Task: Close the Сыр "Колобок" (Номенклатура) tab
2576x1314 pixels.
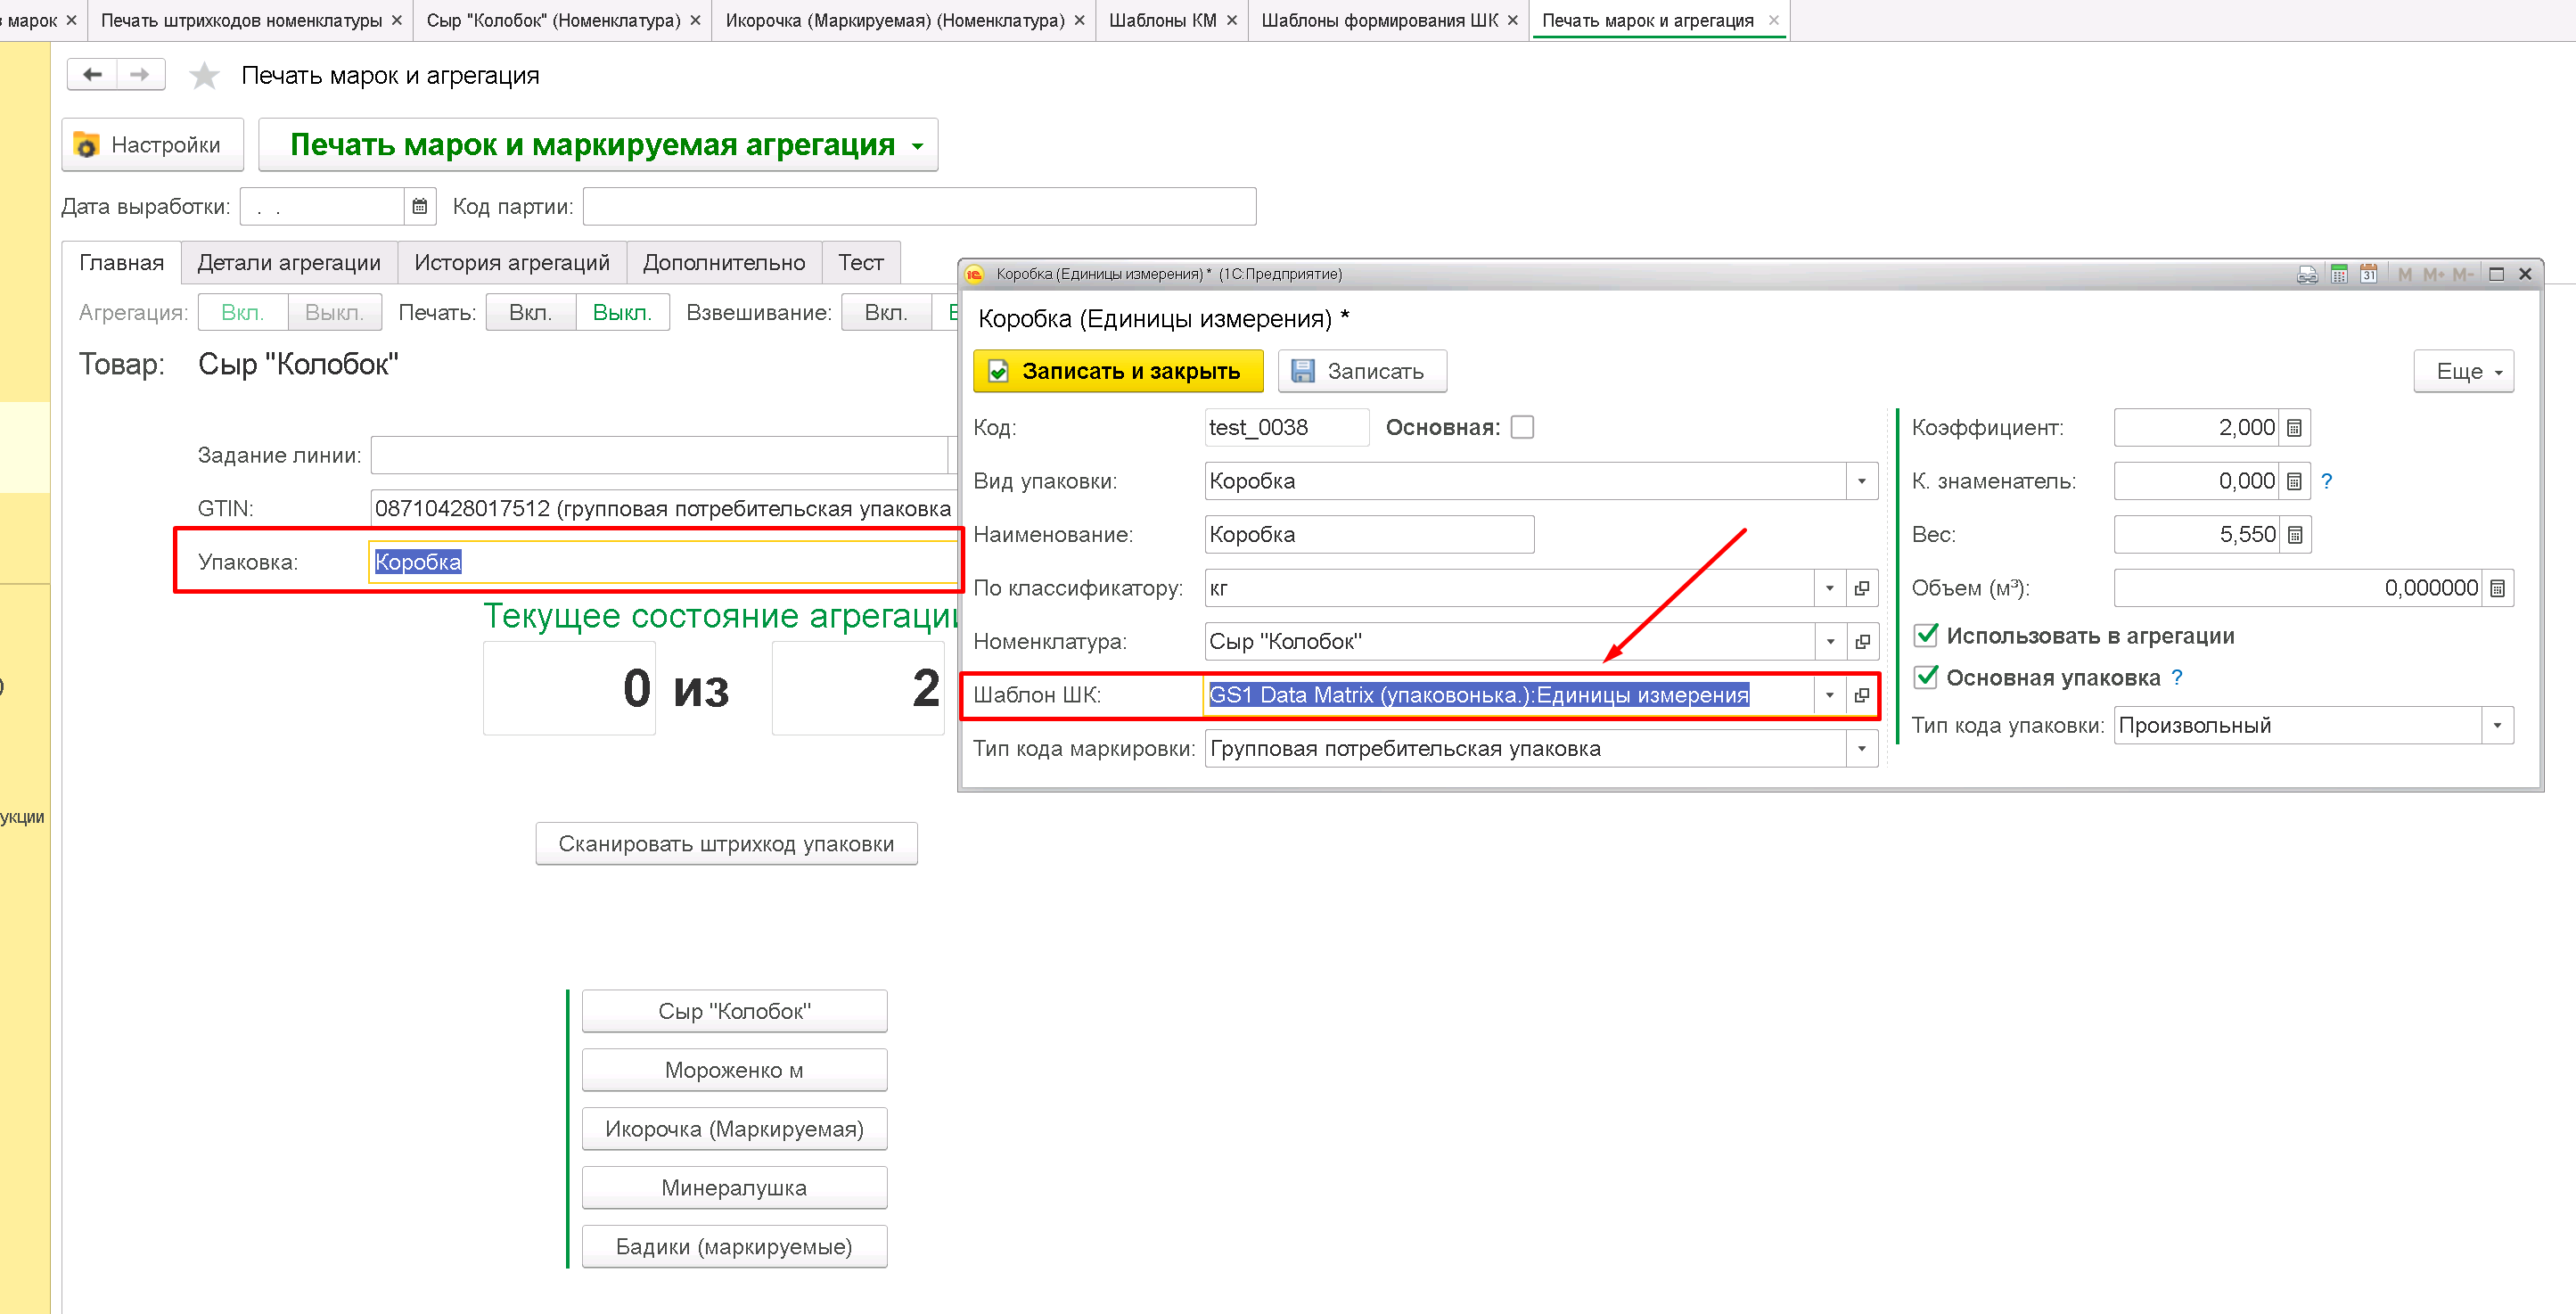Action: click(x=695, y=20)
